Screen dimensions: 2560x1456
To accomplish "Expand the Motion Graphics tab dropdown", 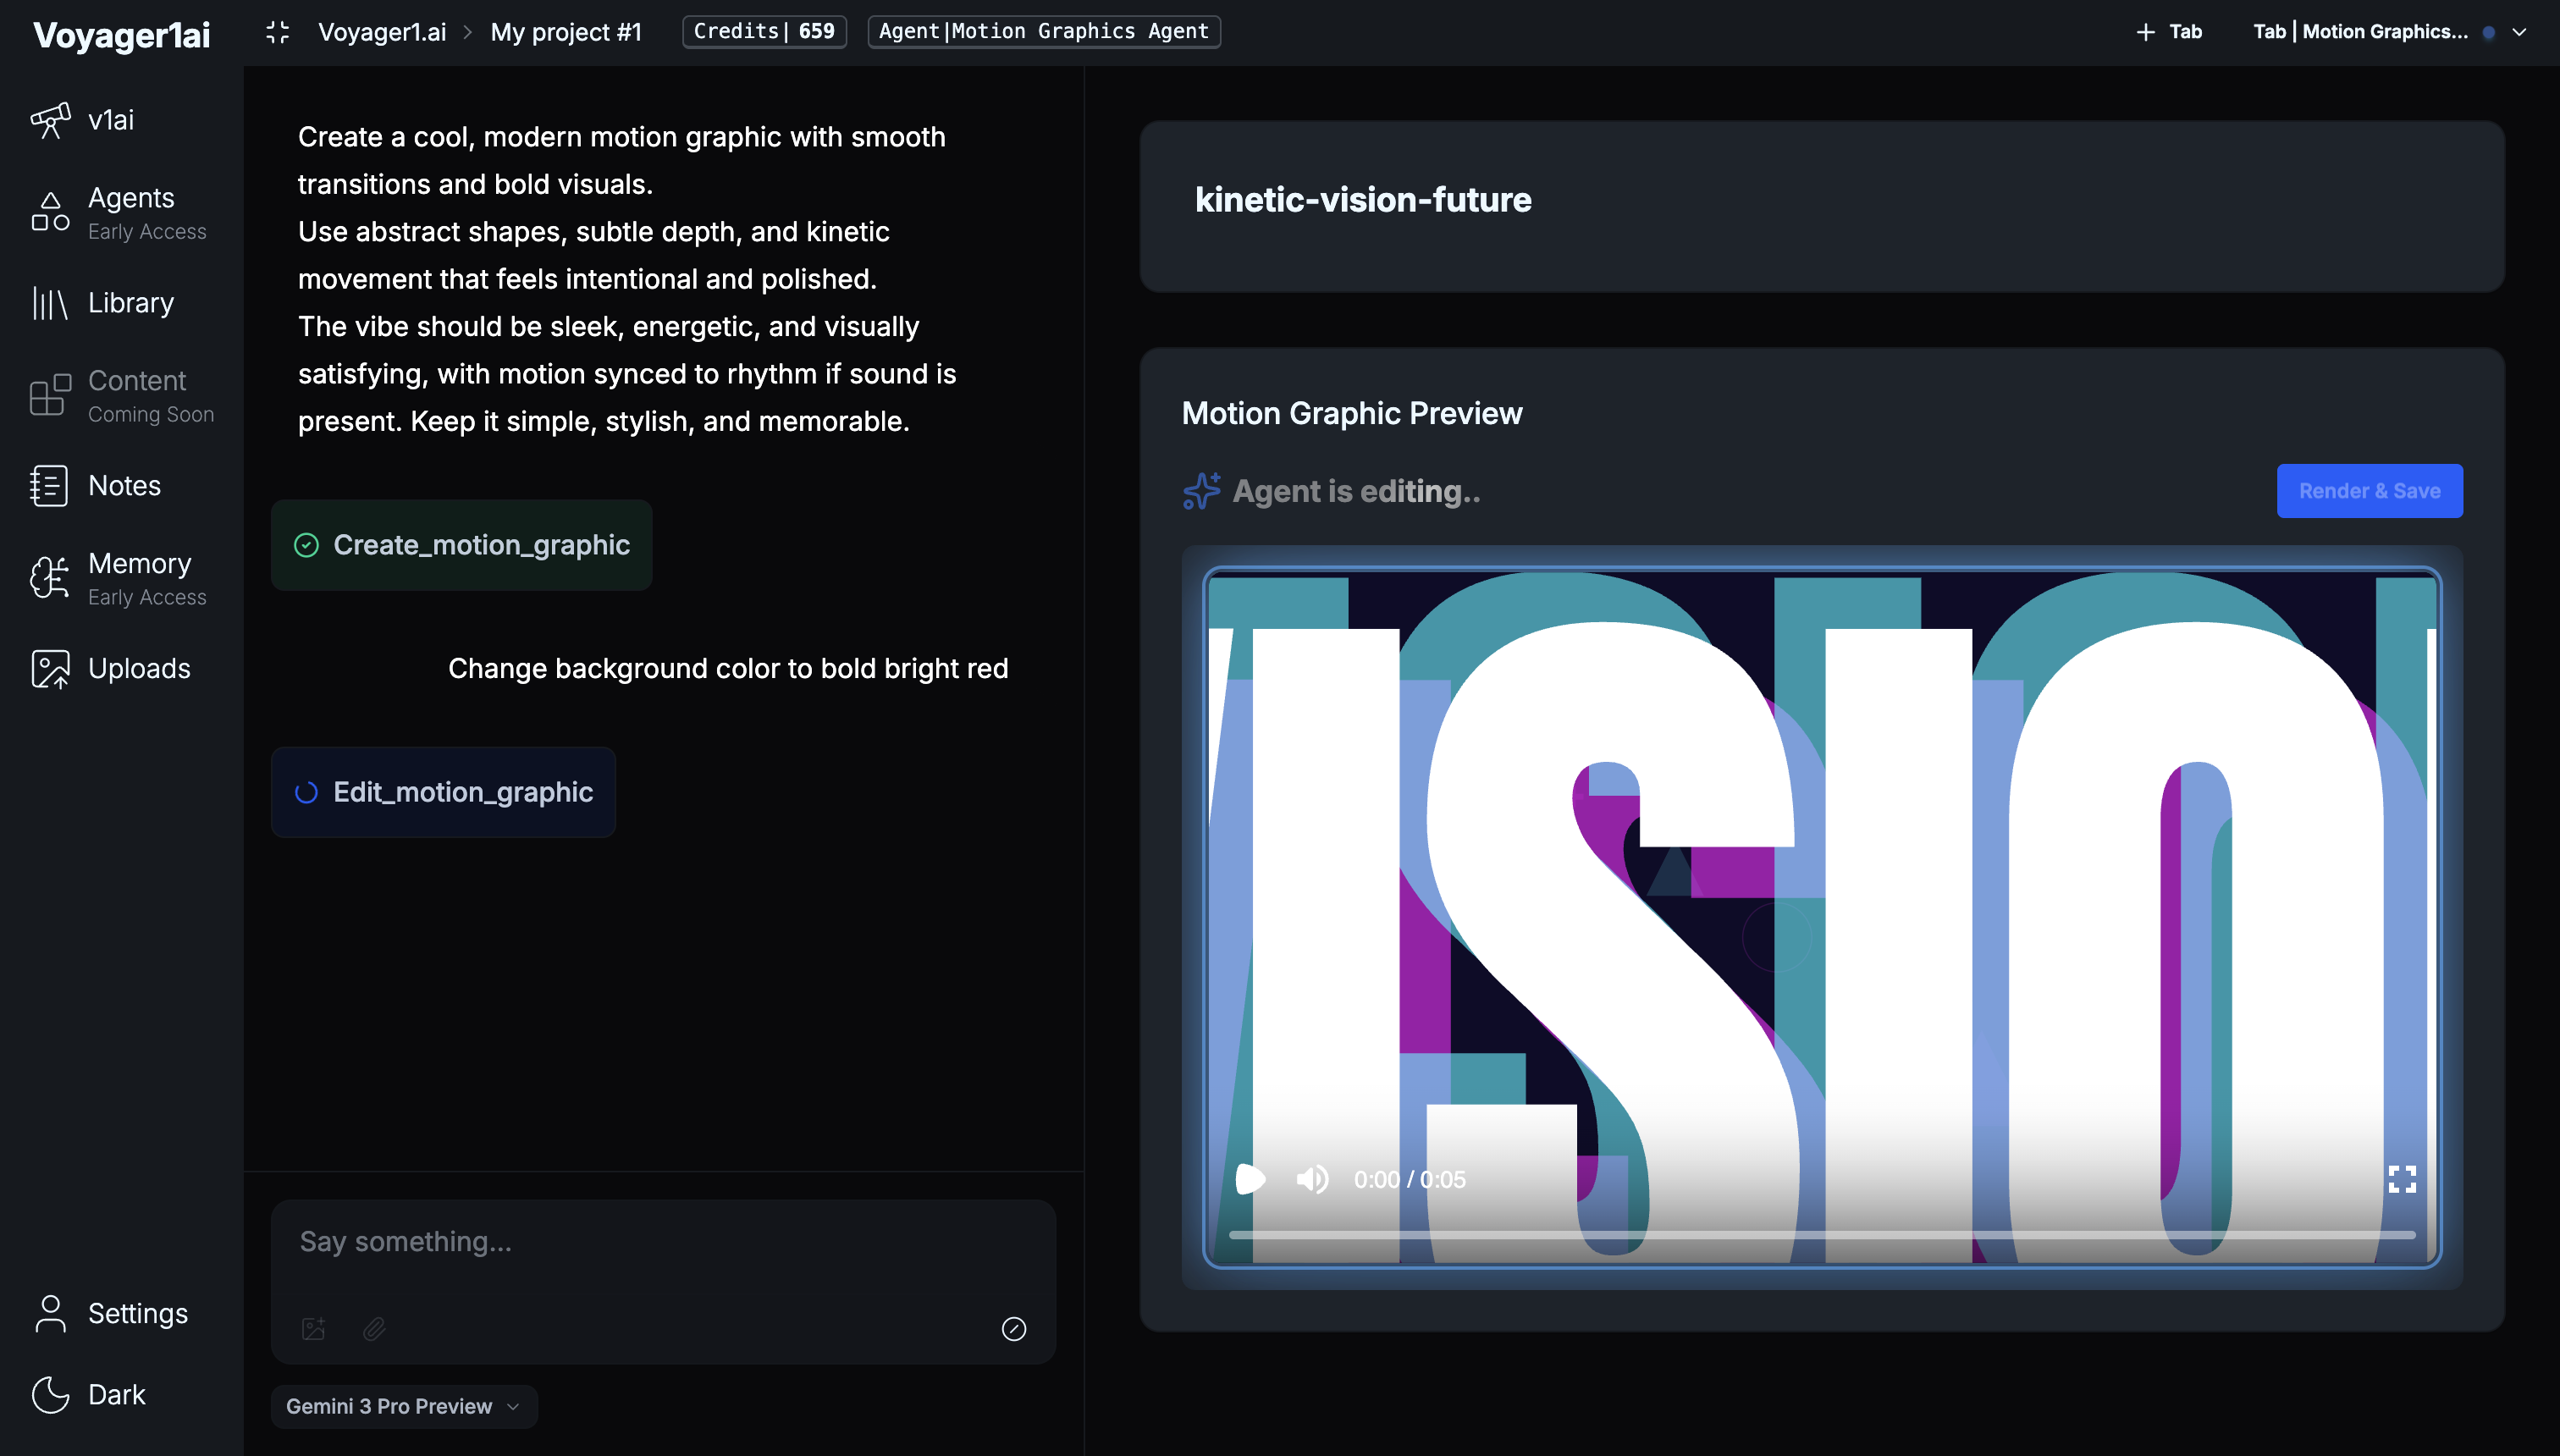I will click(2520, 31).
